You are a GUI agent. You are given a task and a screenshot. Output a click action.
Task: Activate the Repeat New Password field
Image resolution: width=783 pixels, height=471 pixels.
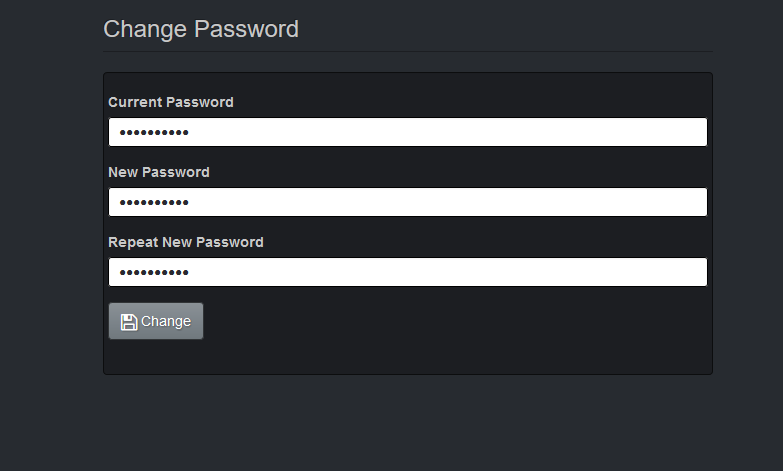point(407,272)
